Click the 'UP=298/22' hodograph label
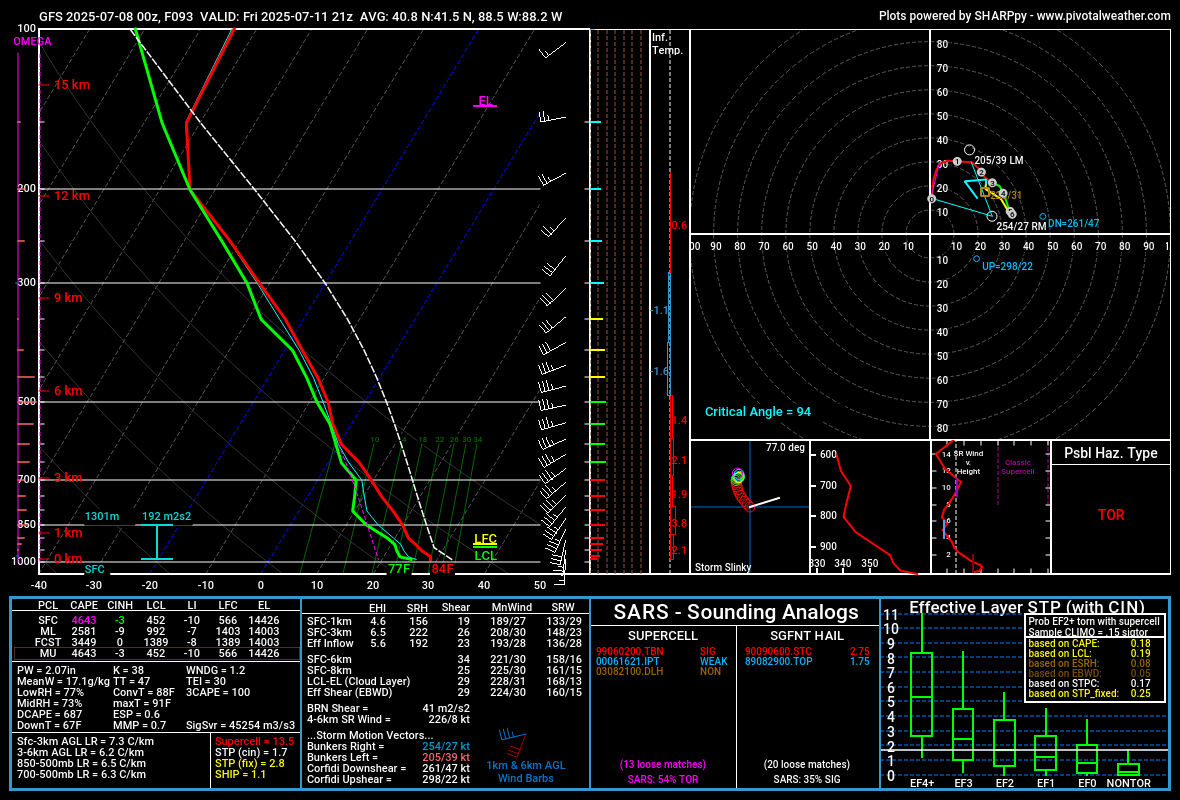The height and width of the screenshot is (800, 1180). tap(1008, 266)
